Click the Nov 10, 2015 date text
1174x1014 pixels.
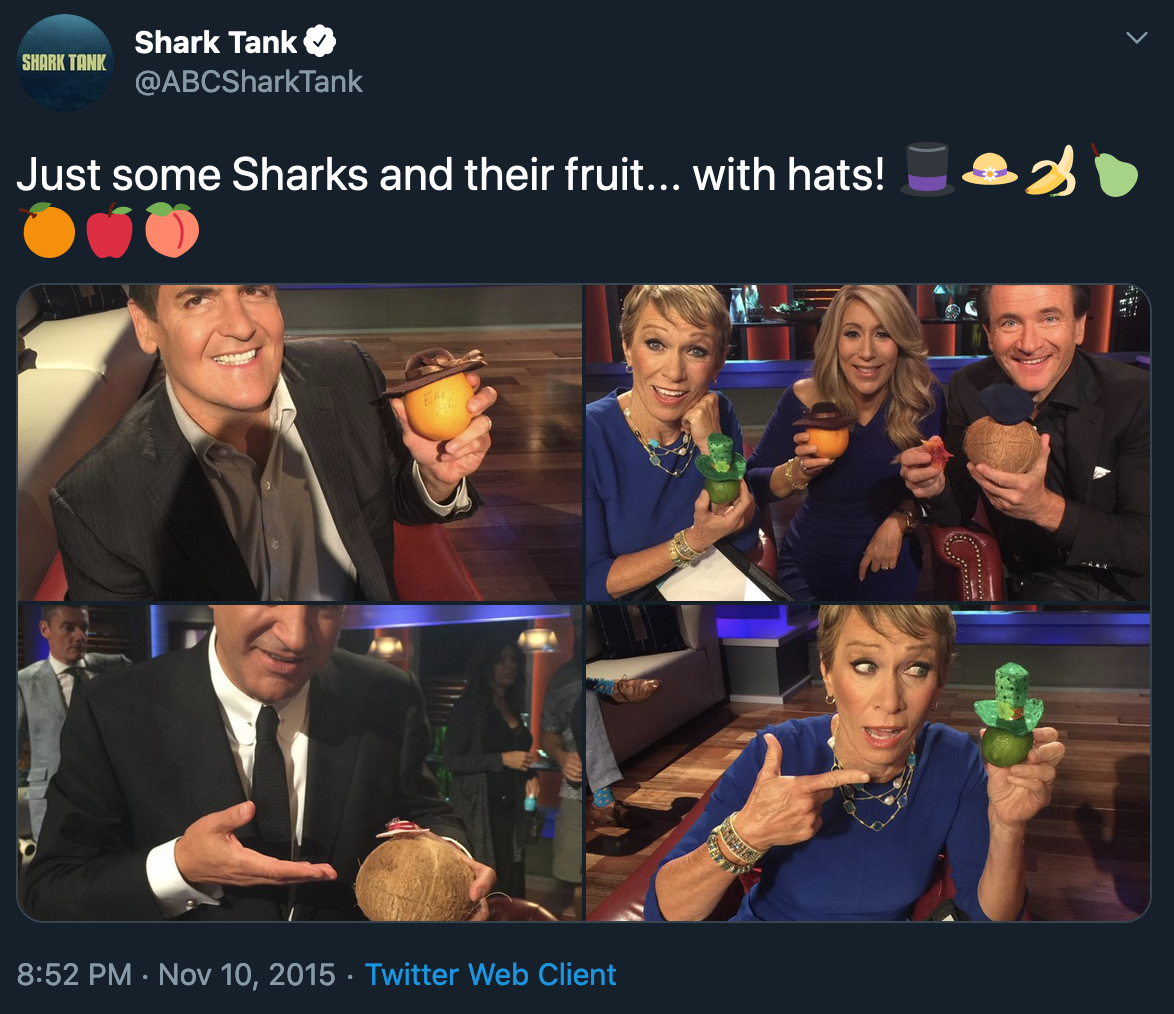click(246, 974)
